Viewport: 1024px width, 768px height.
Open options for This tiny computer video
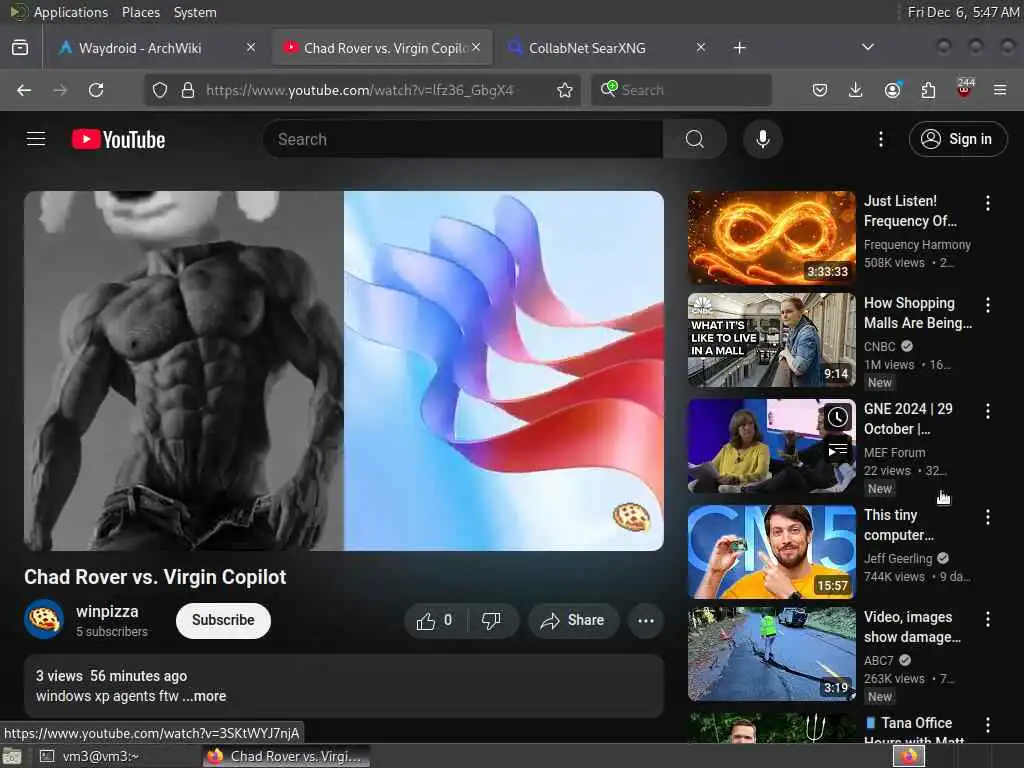[x=987, y=517]
